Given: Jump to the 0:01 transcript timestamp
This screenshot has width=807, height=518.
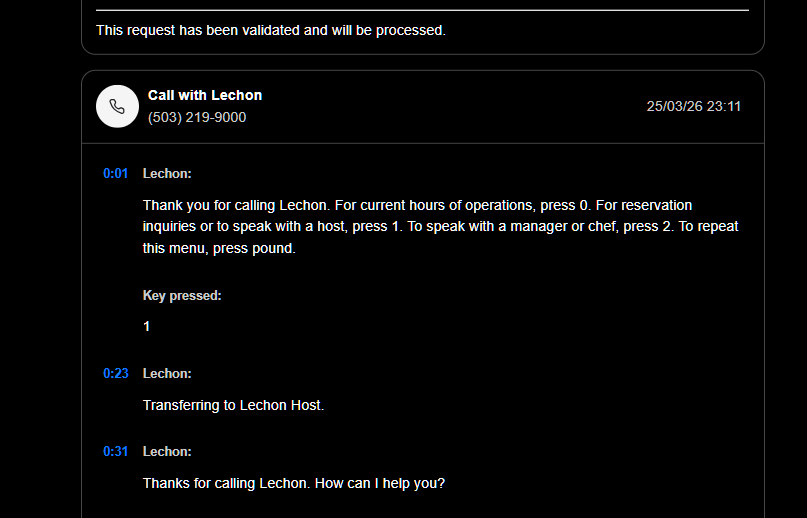Looking at the screenshot, I should tap(116, 173).
